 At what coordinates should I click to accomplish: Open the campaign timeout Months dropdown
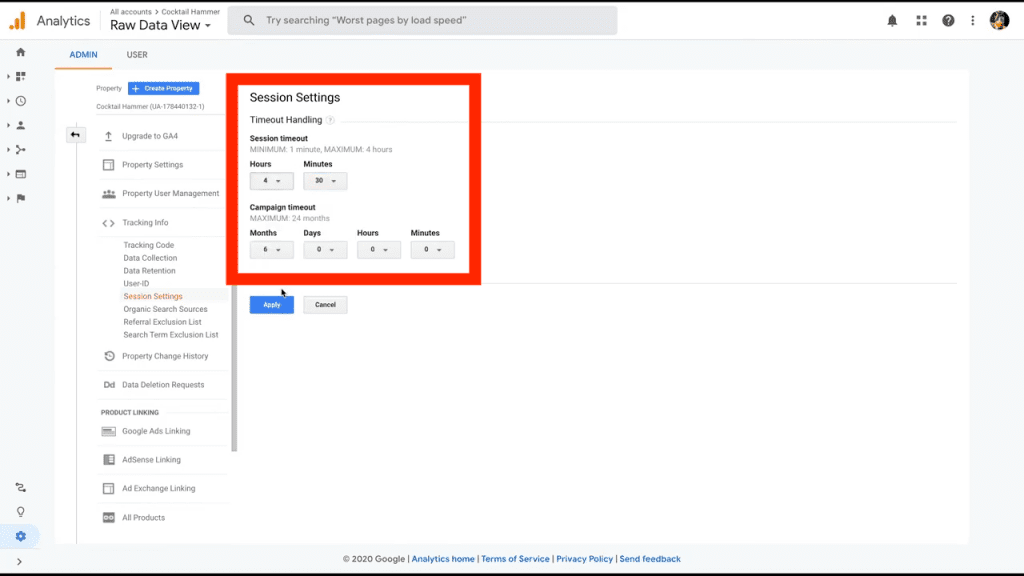[271, 249]
